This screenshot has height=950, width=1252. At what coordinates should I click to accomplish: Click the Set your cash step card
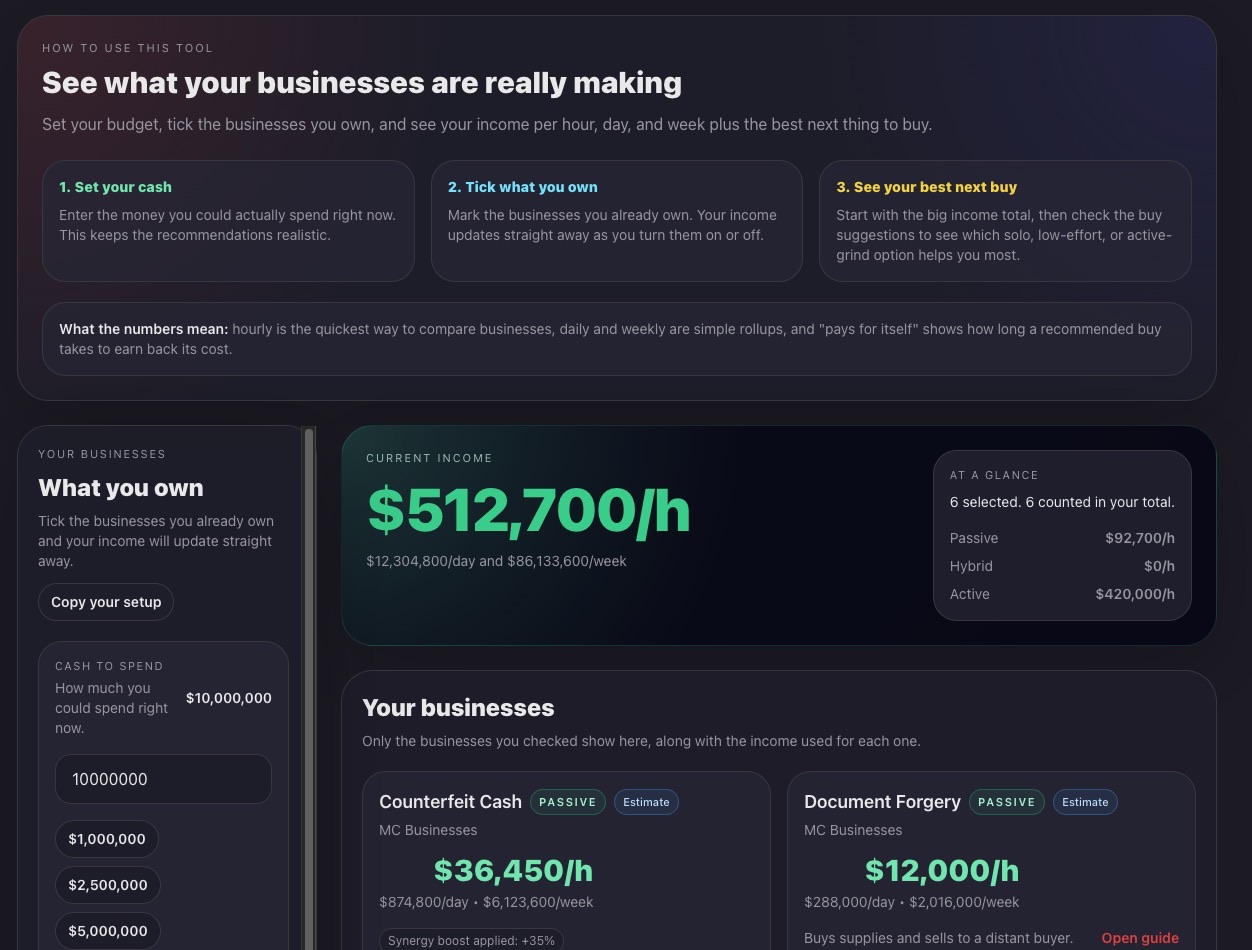tap(228, 220)
